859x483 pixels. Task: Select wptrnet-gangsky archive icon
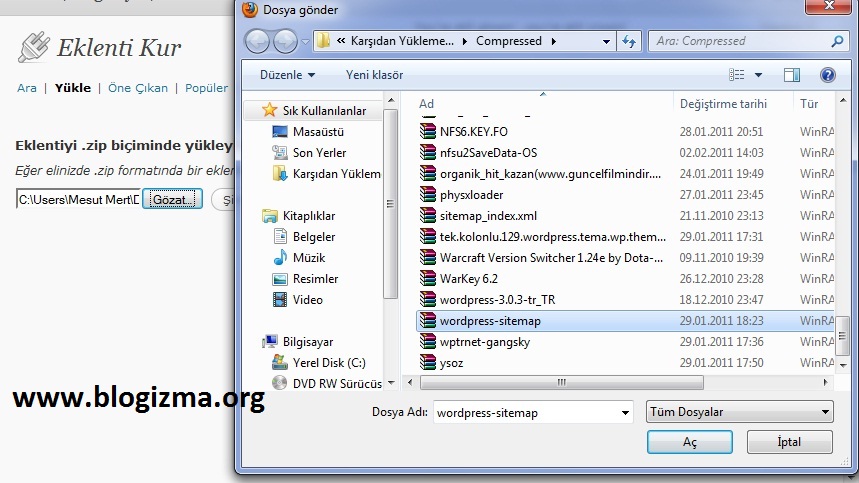coord(428,342)
